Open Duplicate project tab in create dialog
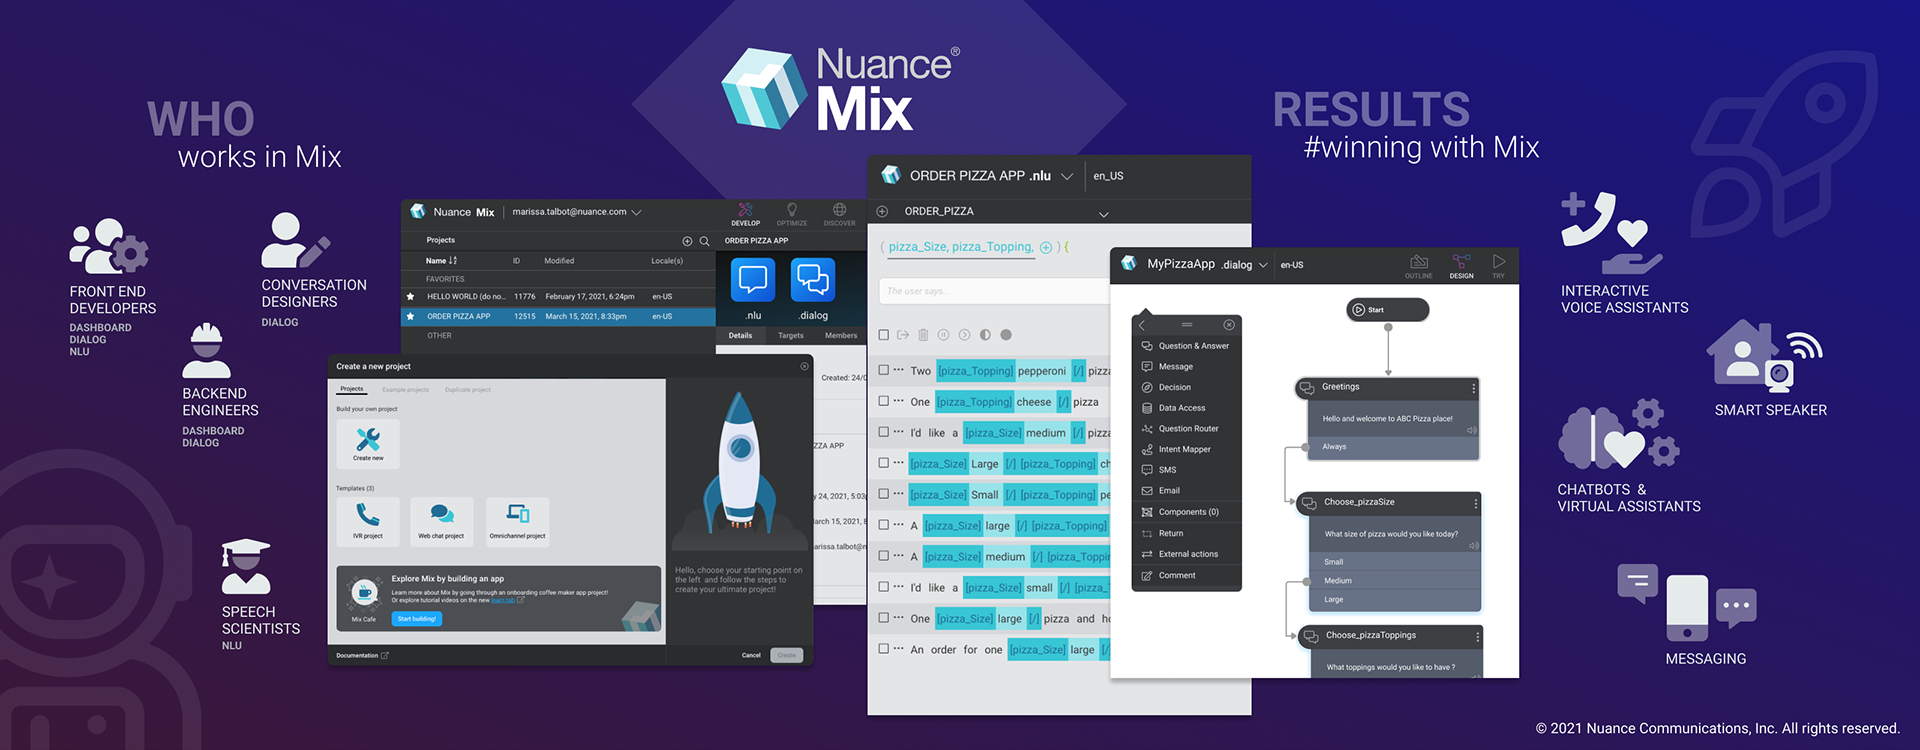Viewport: 1920px width, 750px height. pos(468,390)
